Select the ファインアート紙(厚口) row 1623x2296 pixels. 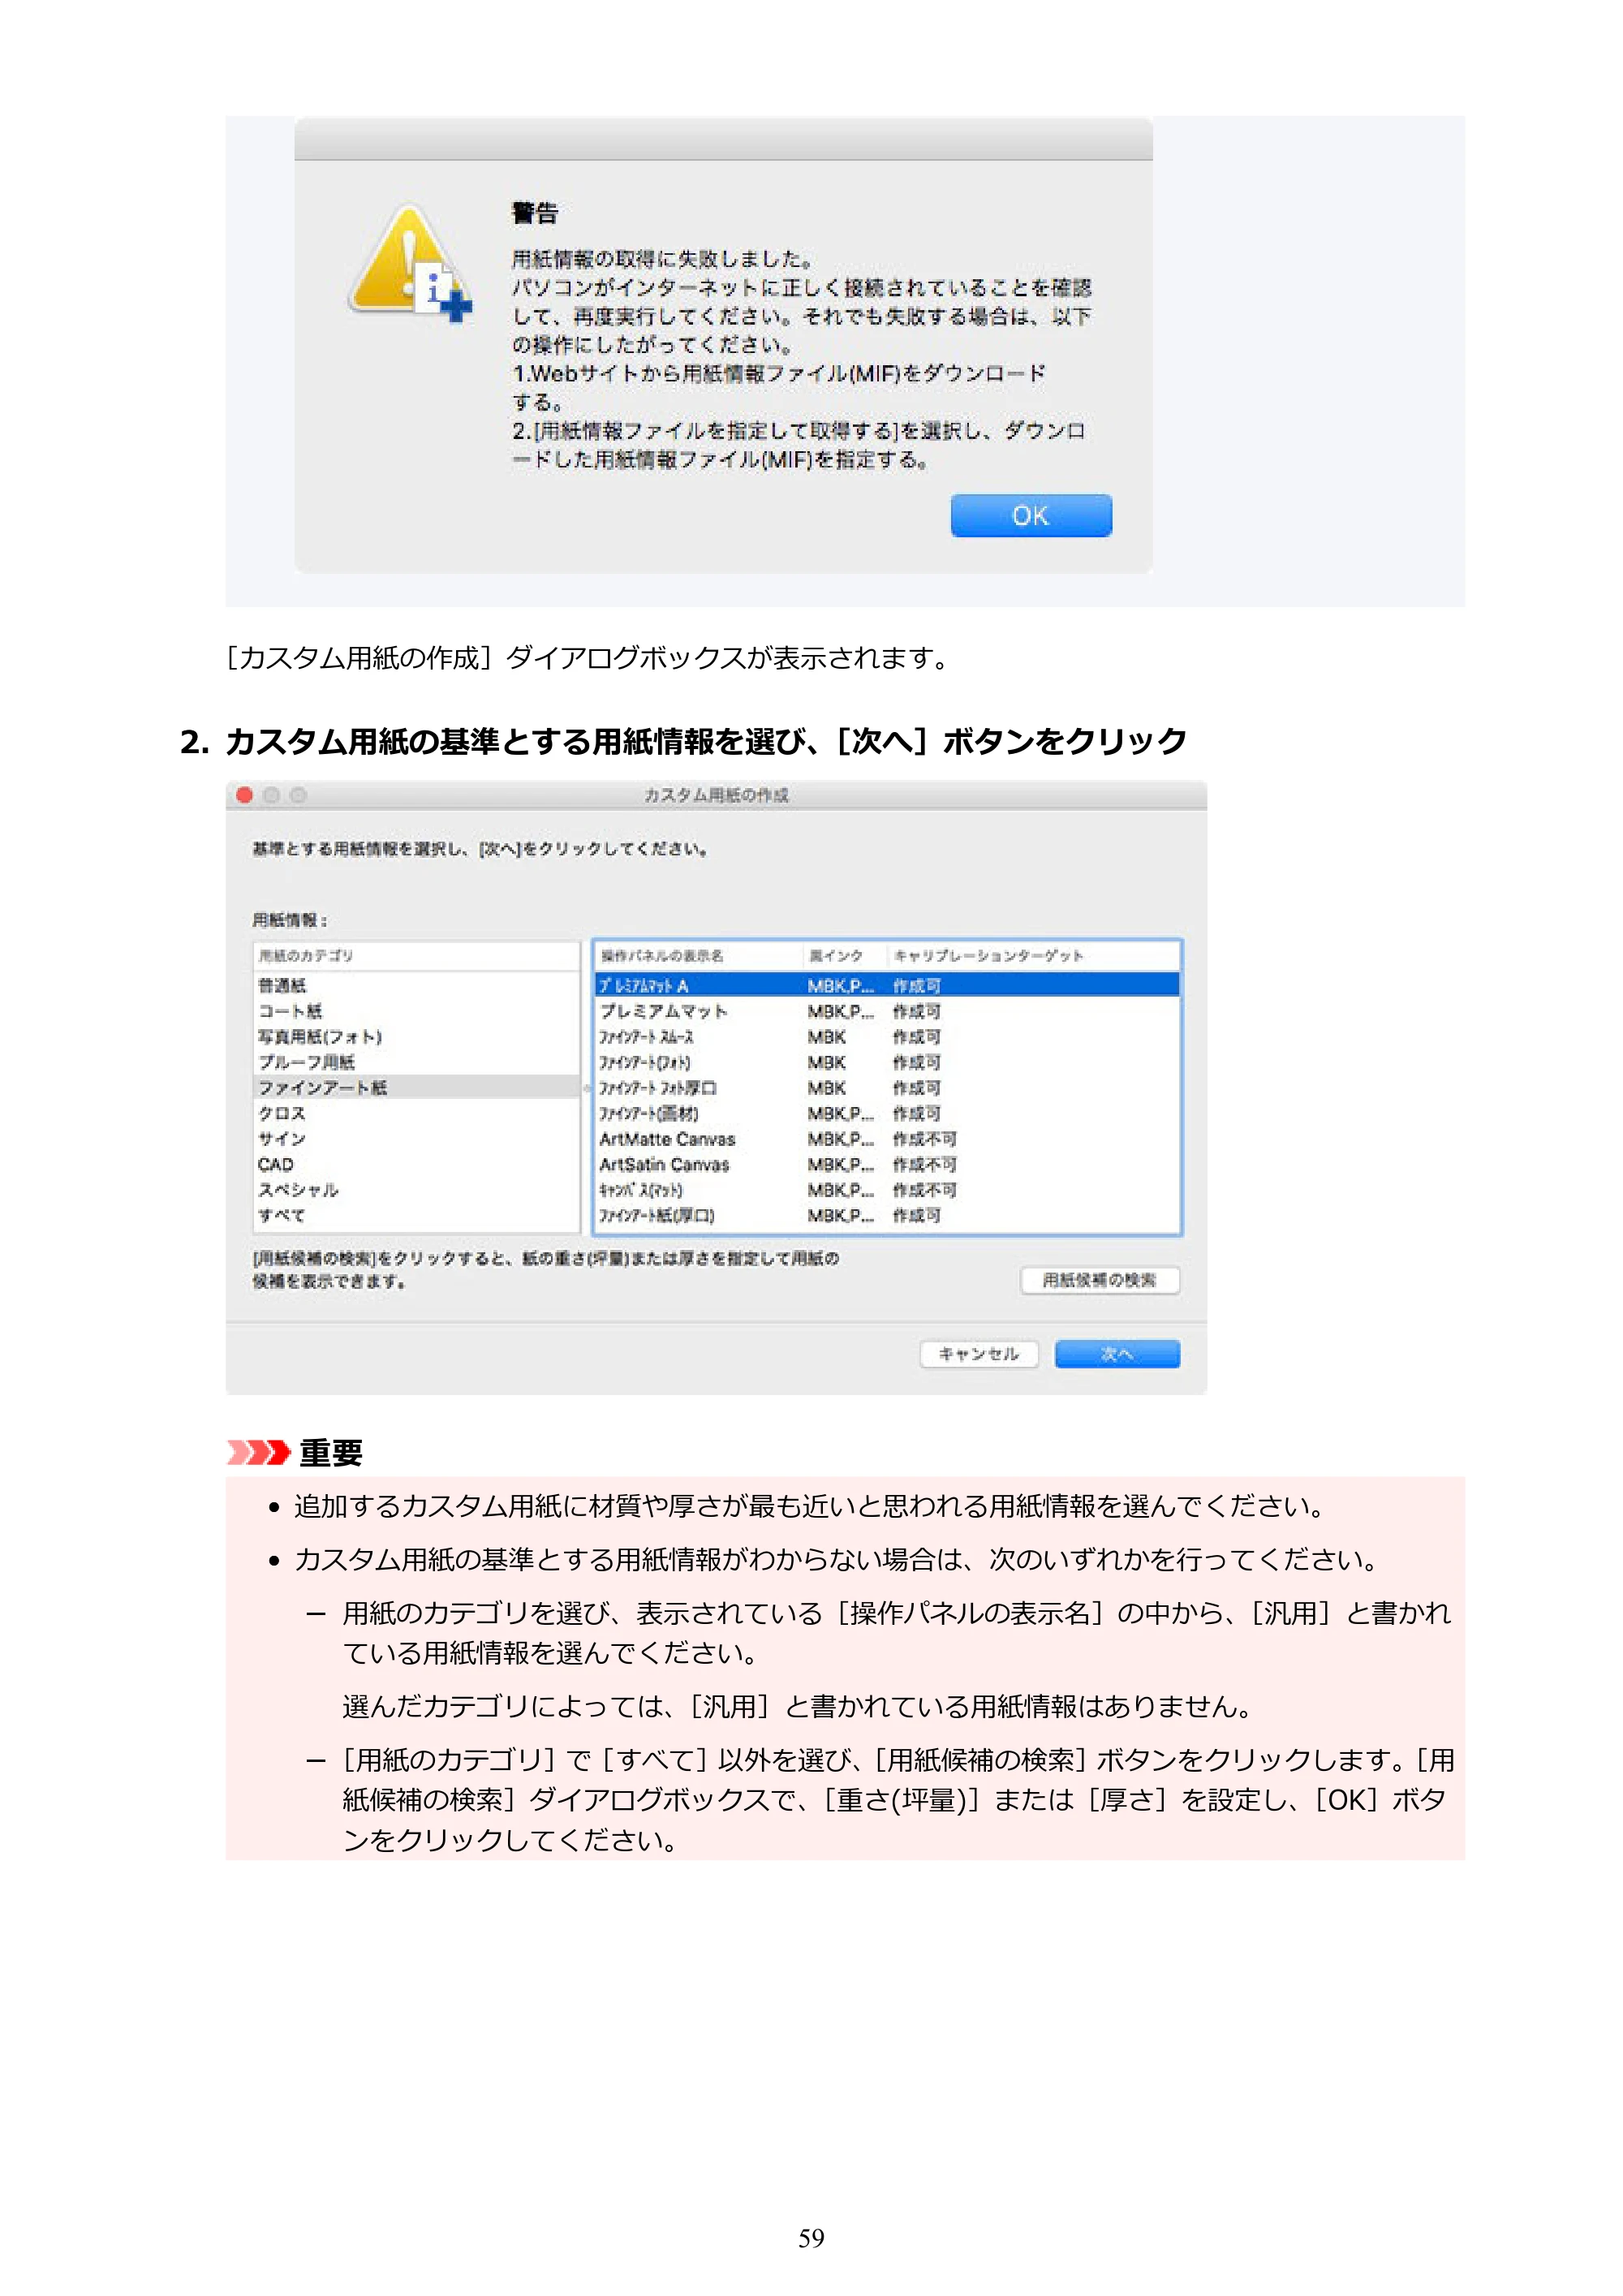[887, 1215]
